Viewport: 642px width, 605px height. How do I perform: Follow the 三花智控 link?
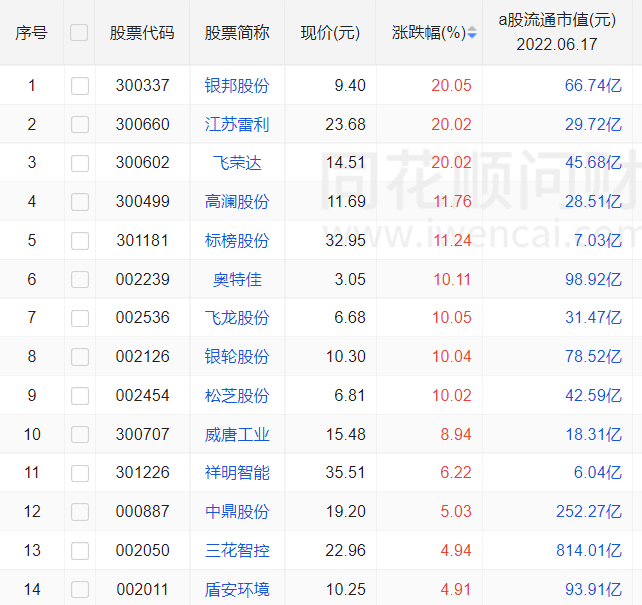(x=237, y=551)
